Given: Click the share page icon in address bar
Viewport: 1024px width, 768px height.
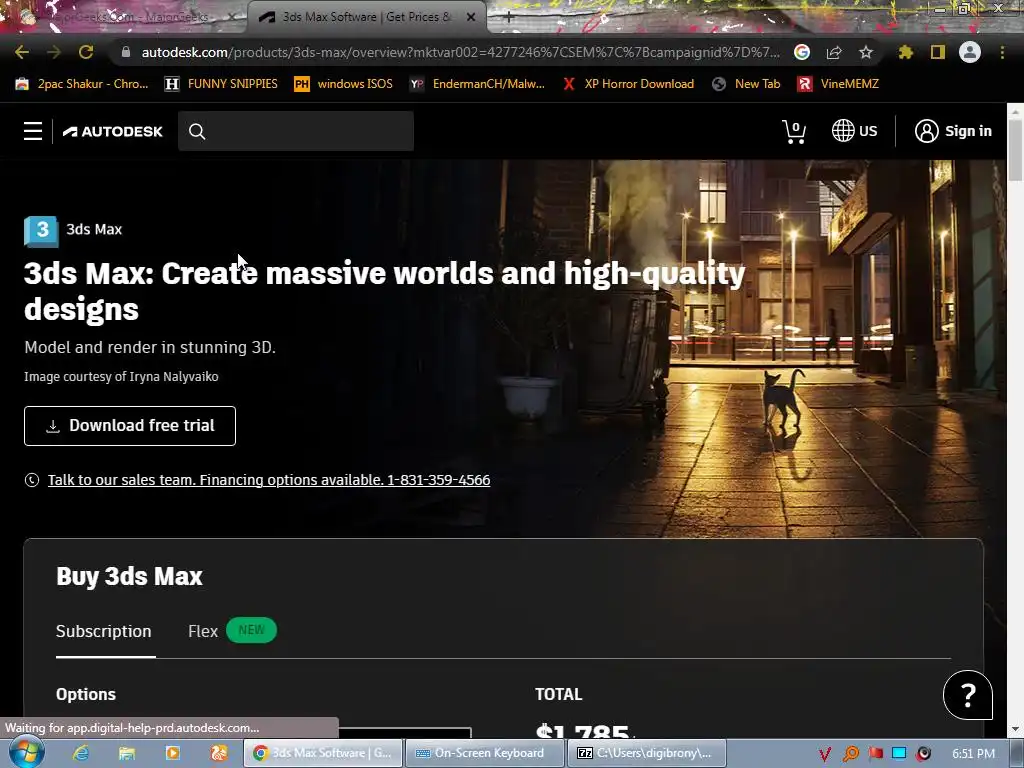Looking at the screenshot, I should tap(834, 52).
